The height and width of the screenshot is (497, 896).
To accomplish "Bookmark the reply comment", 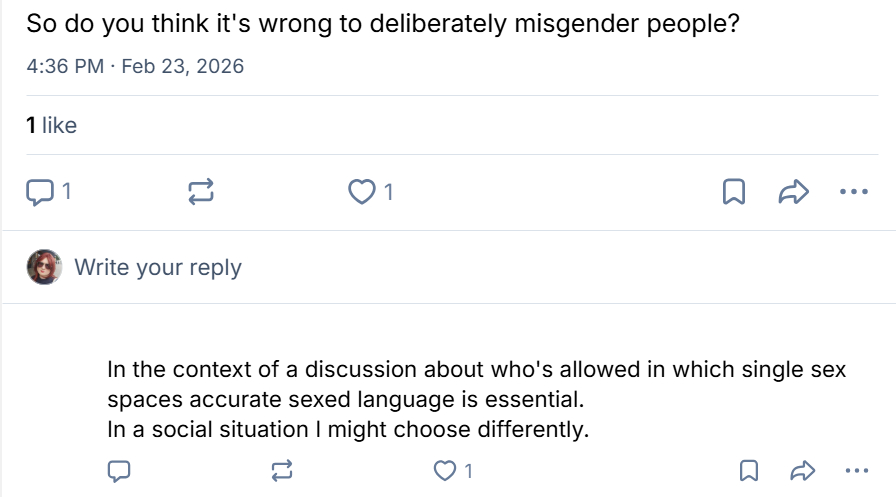I will click(747, 470).
